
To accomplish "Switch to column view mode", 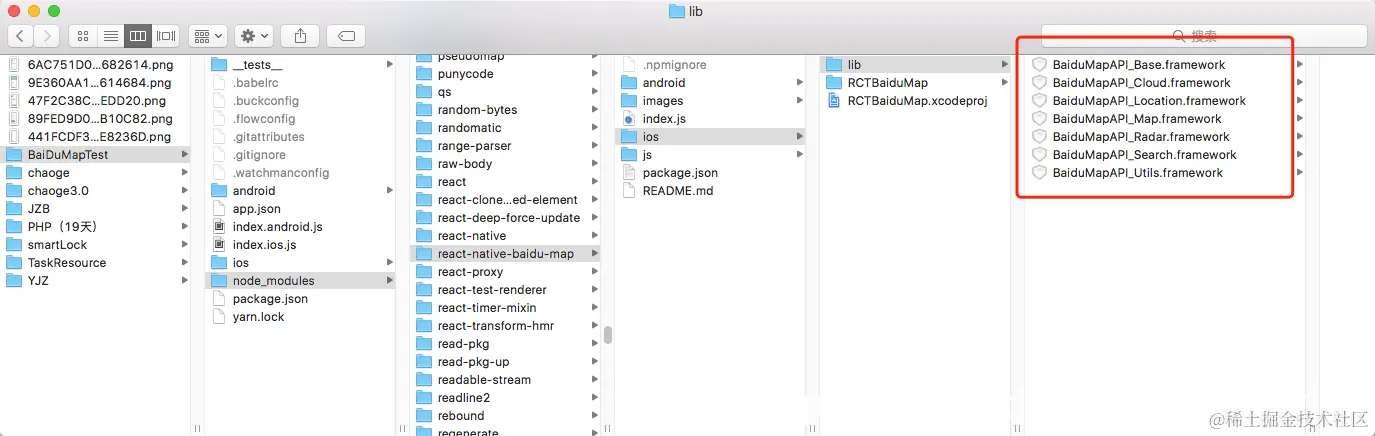I will point(138,36).
